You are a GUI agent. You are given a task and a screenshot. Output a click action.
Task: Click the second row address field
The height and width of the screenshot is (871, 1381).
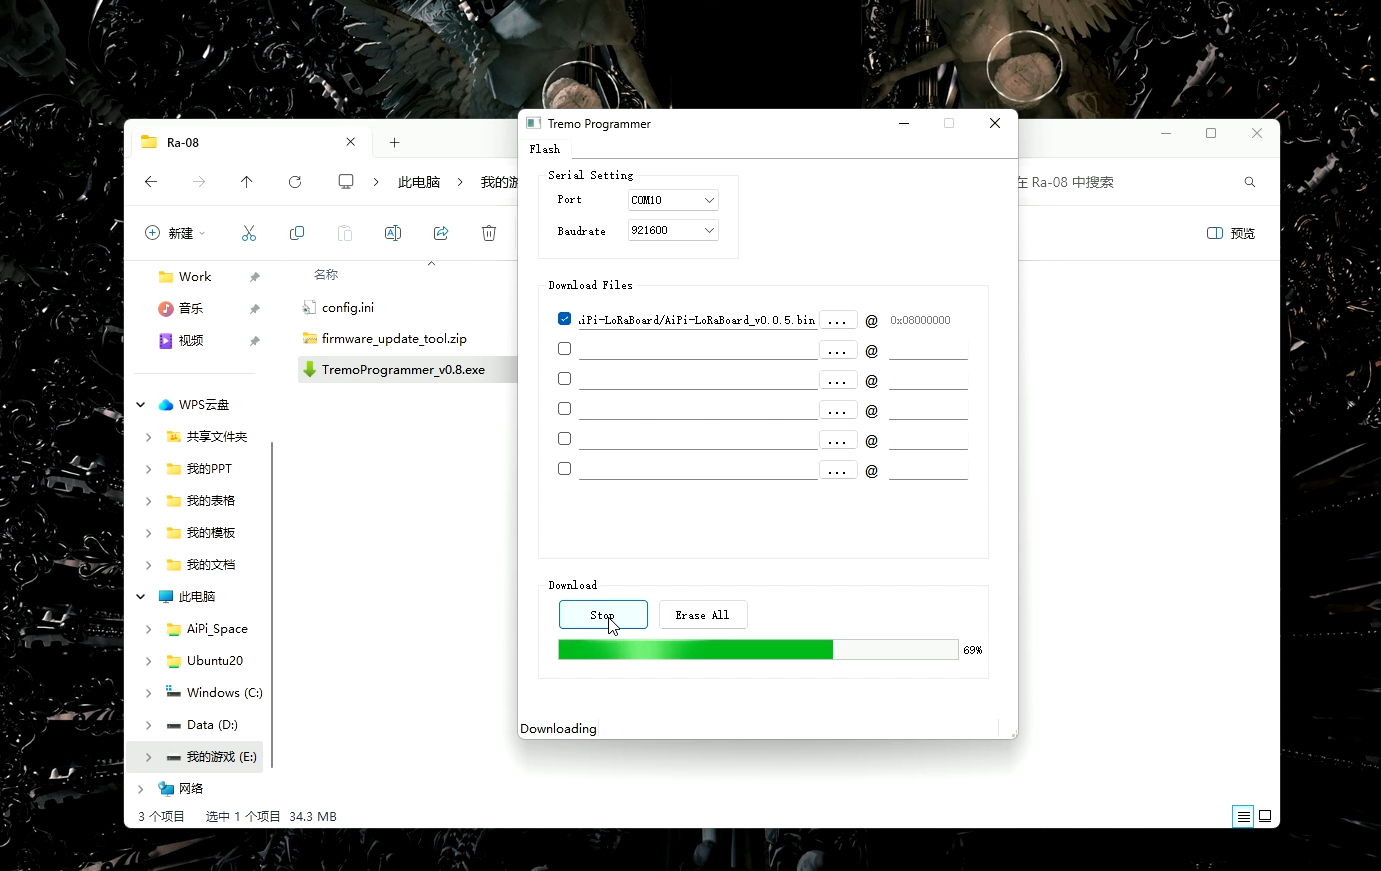coord(928,350)
